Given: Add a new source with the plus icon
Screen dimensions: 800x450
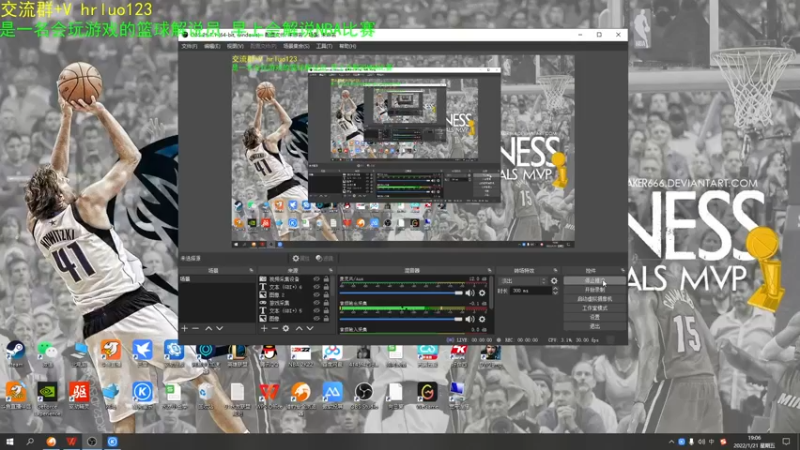Looking at the screenshot, I should (x=264, y=329).
